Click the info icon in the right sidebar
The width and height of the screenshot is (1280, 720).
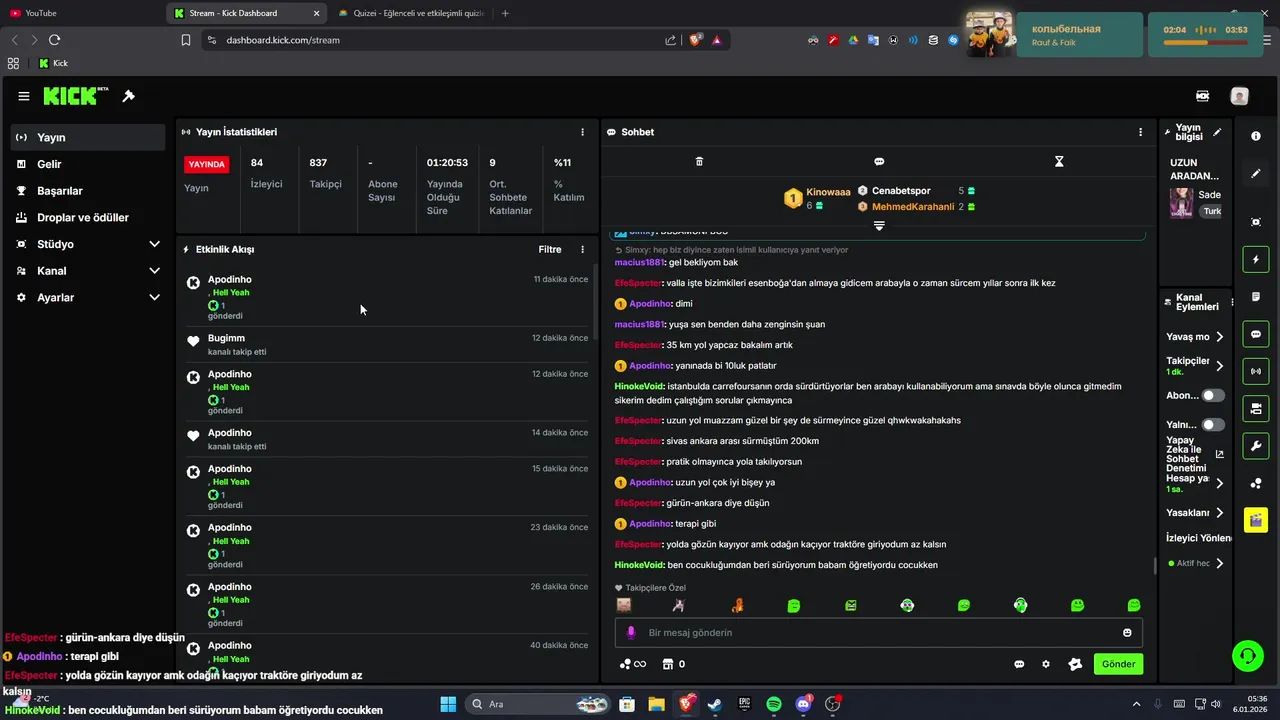pyautogui.click(x=1256, y=135)
